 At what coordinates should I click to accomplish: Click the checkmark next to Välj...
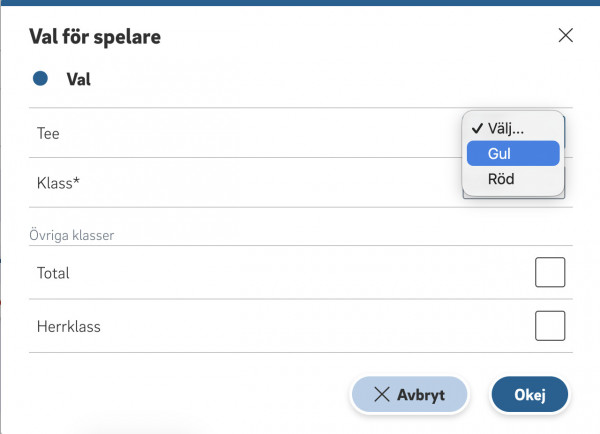478,128
